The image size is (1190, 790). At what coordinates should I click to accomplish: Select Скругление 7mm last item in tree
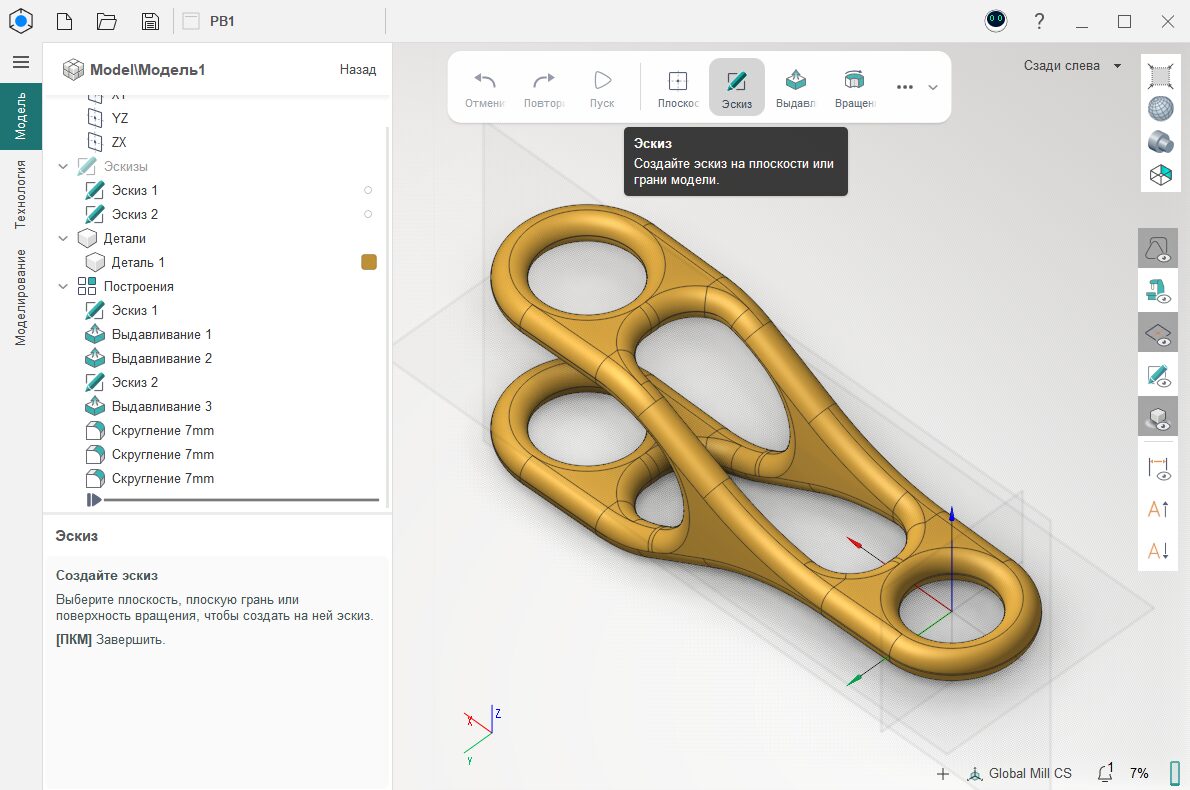tap(162, 479)
